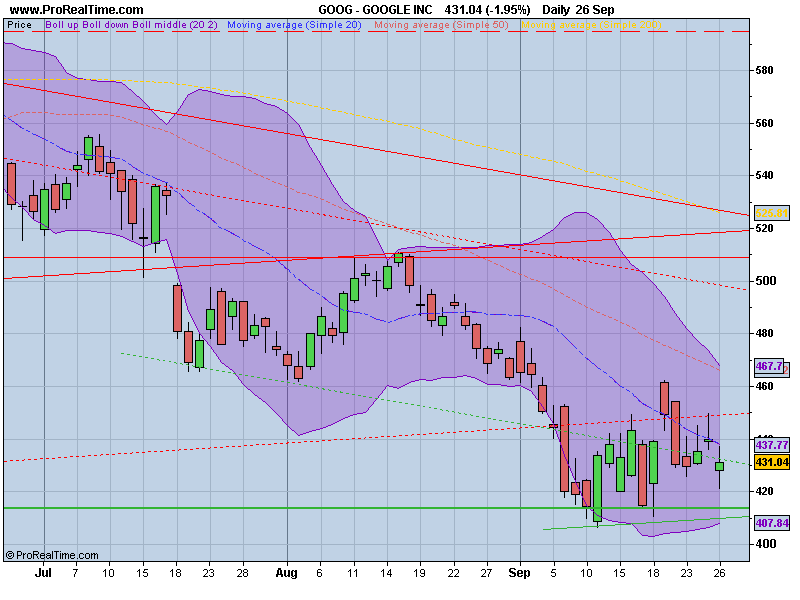Click the www.ProRealTime.com header text
Image resolution: width=800 pixels, height=600 pixels.
click(x=77, y=9)
